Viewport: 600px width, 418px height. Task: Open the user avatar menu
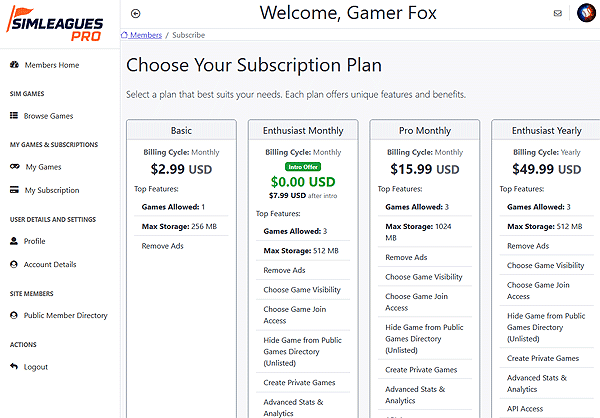point(584,13)
